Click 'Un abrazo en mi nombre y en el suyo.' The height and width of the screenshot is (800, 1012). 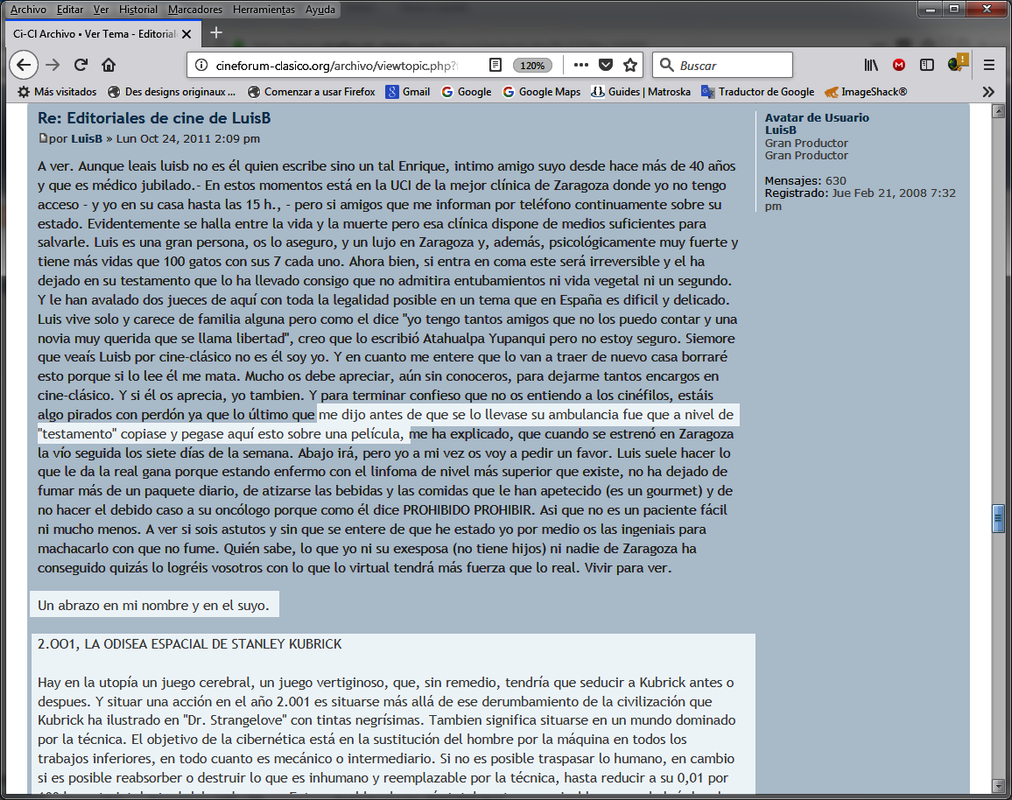tap(153, 605)
